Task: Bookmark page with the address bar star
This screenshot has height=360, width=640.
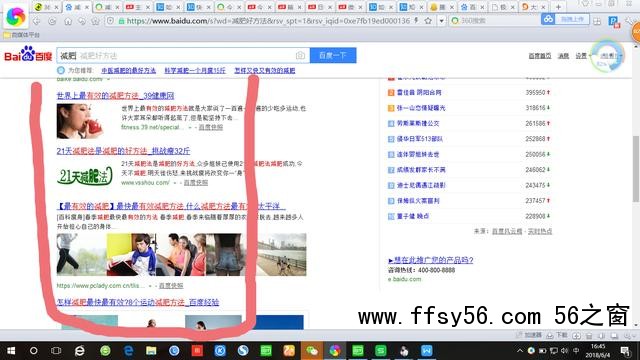Action: click(428, 20)
